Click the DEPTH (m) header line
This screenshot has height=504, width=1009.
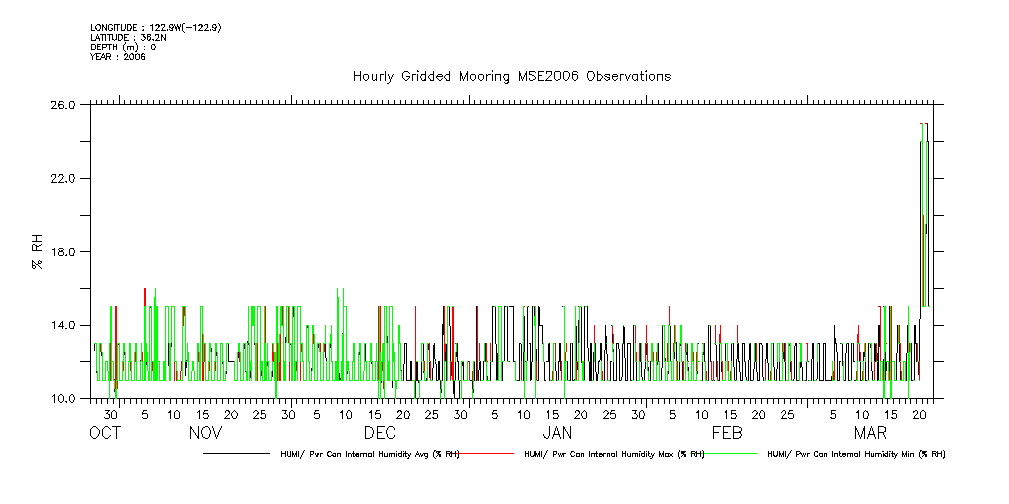(123, 47)
